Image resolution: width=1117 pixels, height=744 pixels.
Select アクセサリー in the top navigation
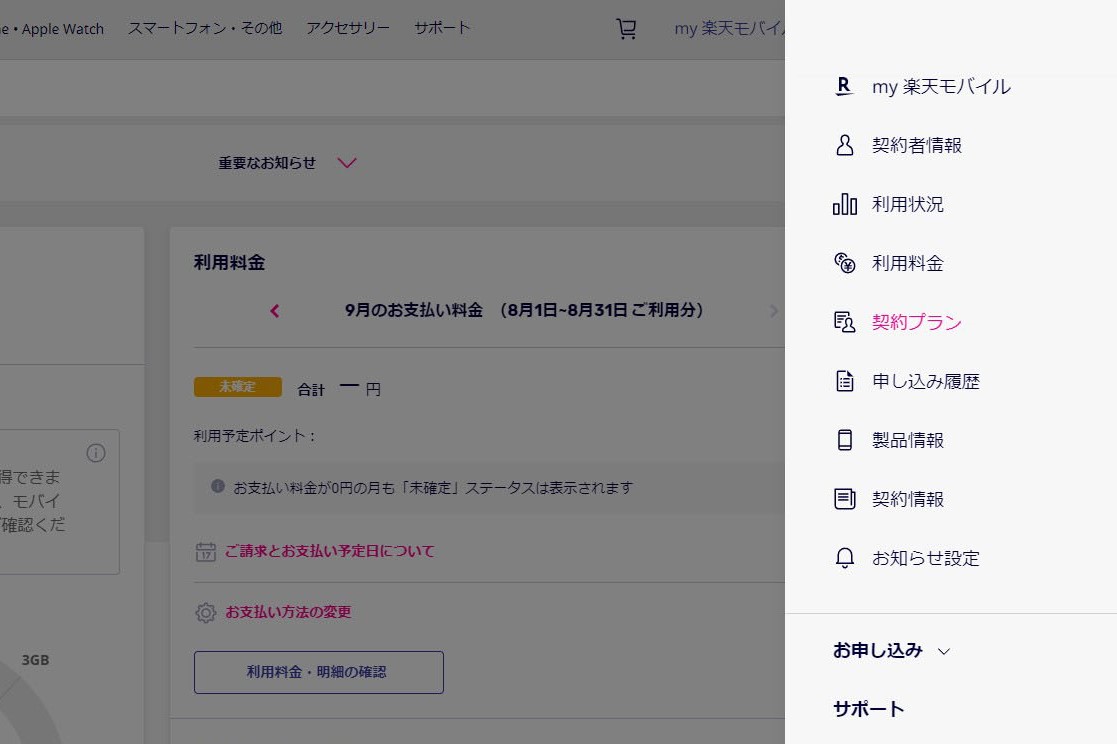(347, 27)
